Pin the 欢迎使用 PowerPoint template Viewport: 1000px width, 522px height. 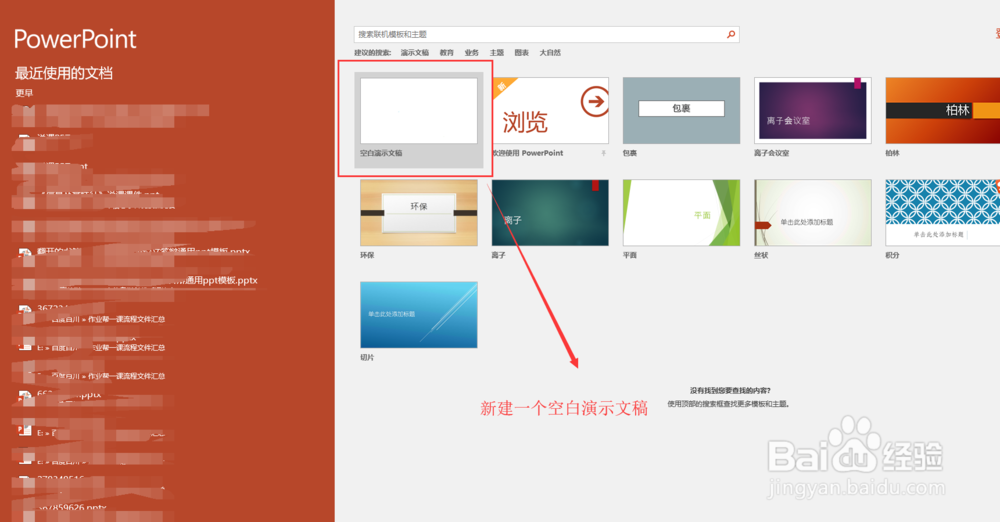click(x=603, y=153)
